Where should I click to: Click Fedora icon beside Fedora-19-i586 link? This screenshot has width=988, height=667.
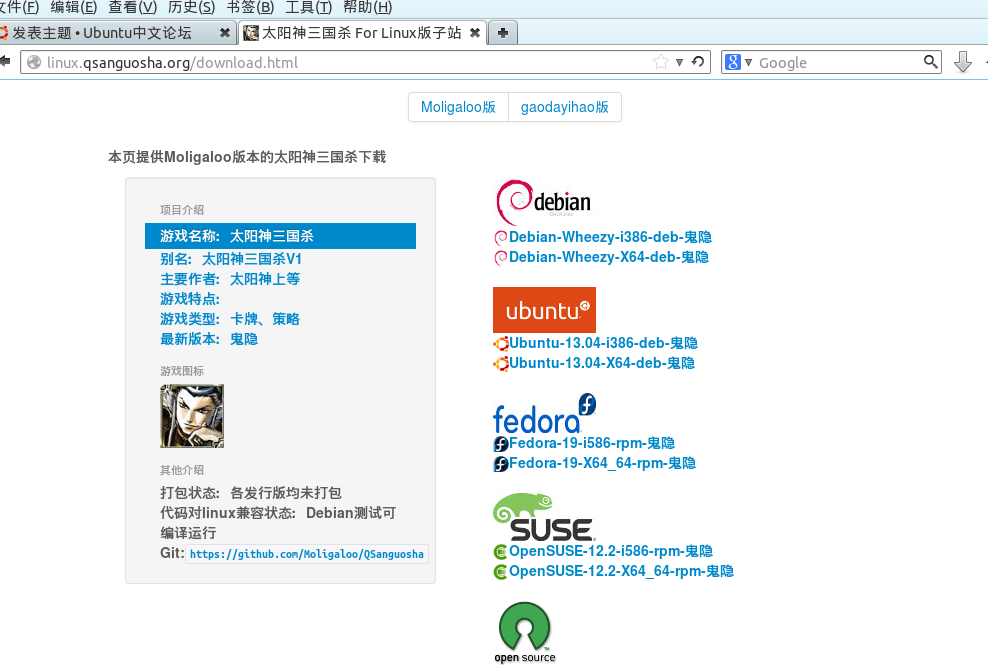(x=501, y=444)
